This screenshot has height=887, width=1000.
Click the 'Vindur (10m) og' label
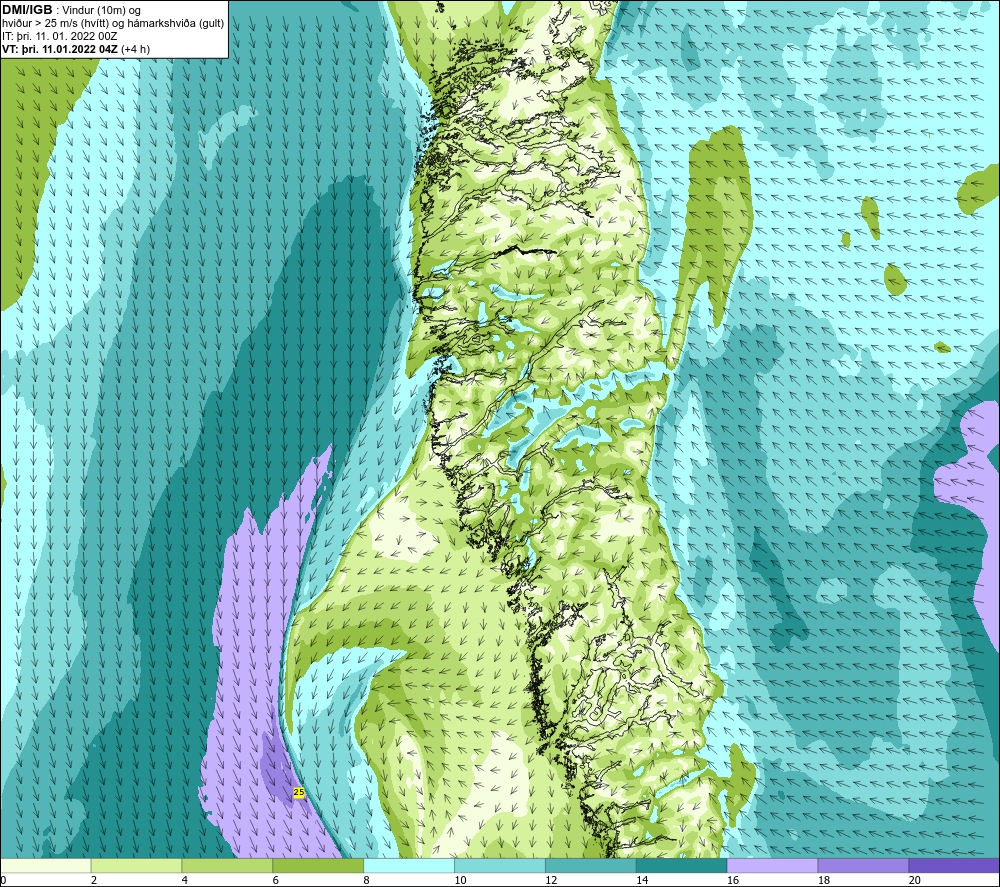coord(102,11)
